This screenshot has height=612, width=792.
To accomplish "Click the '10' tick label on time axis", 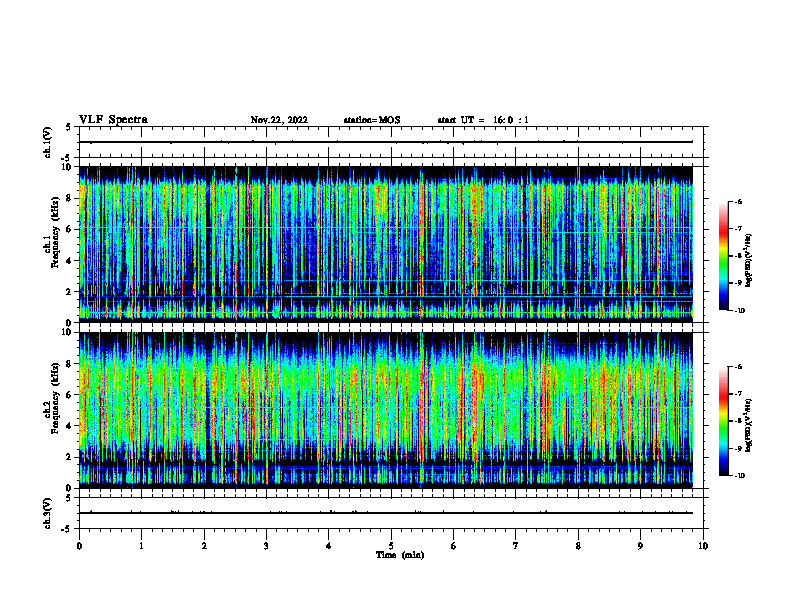I will tap(703, 546).
